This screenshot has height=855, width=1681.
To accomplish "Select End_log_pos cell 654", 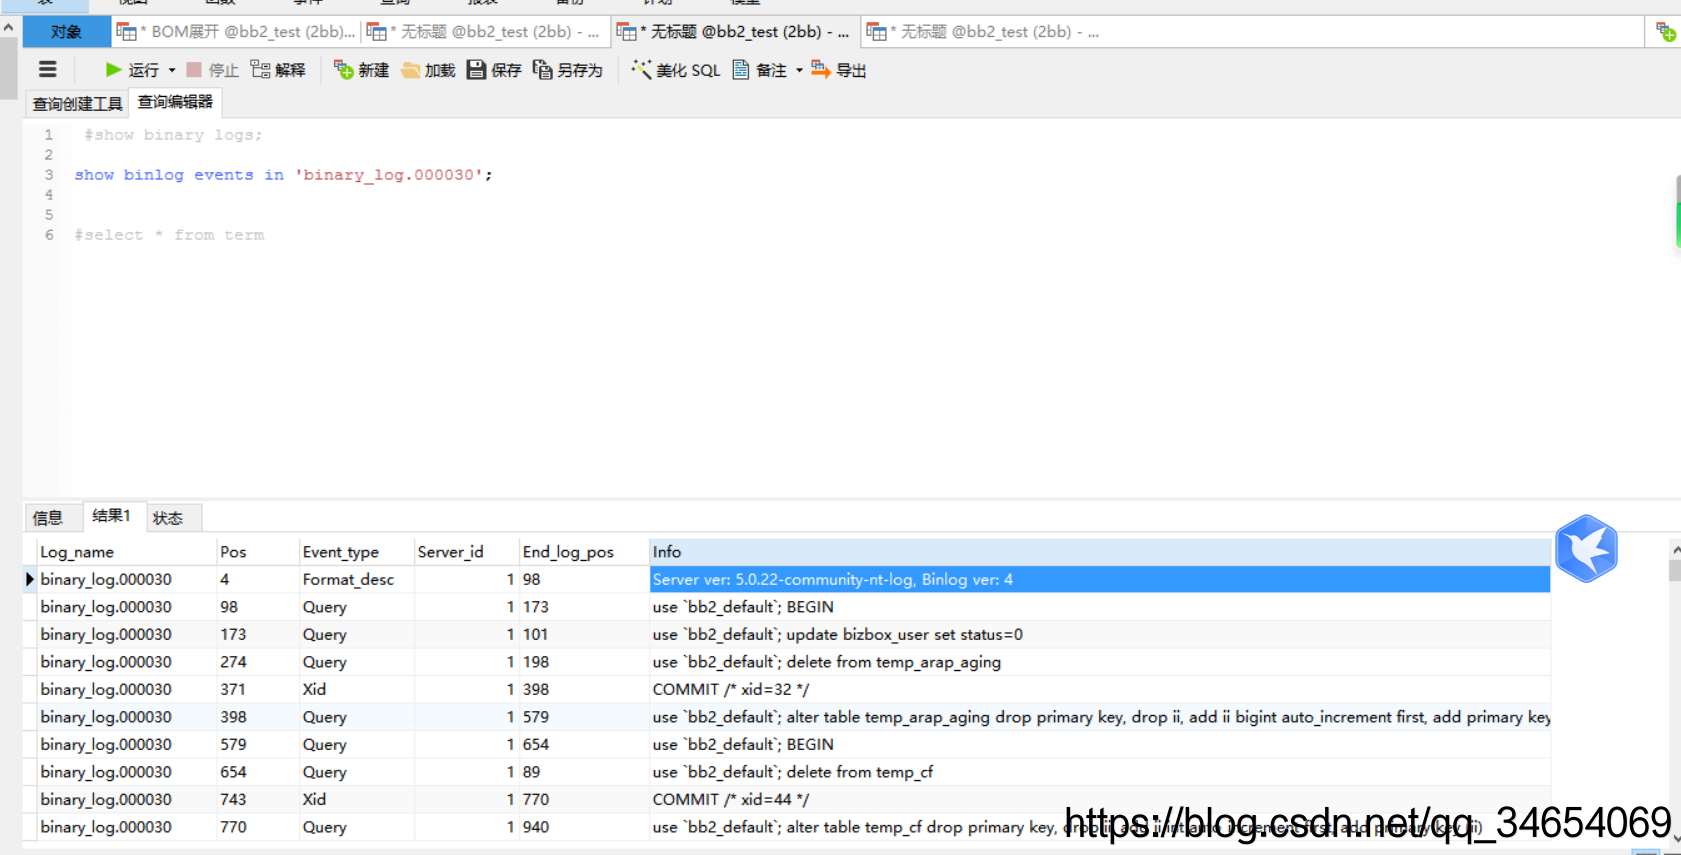I will point(584,744).
